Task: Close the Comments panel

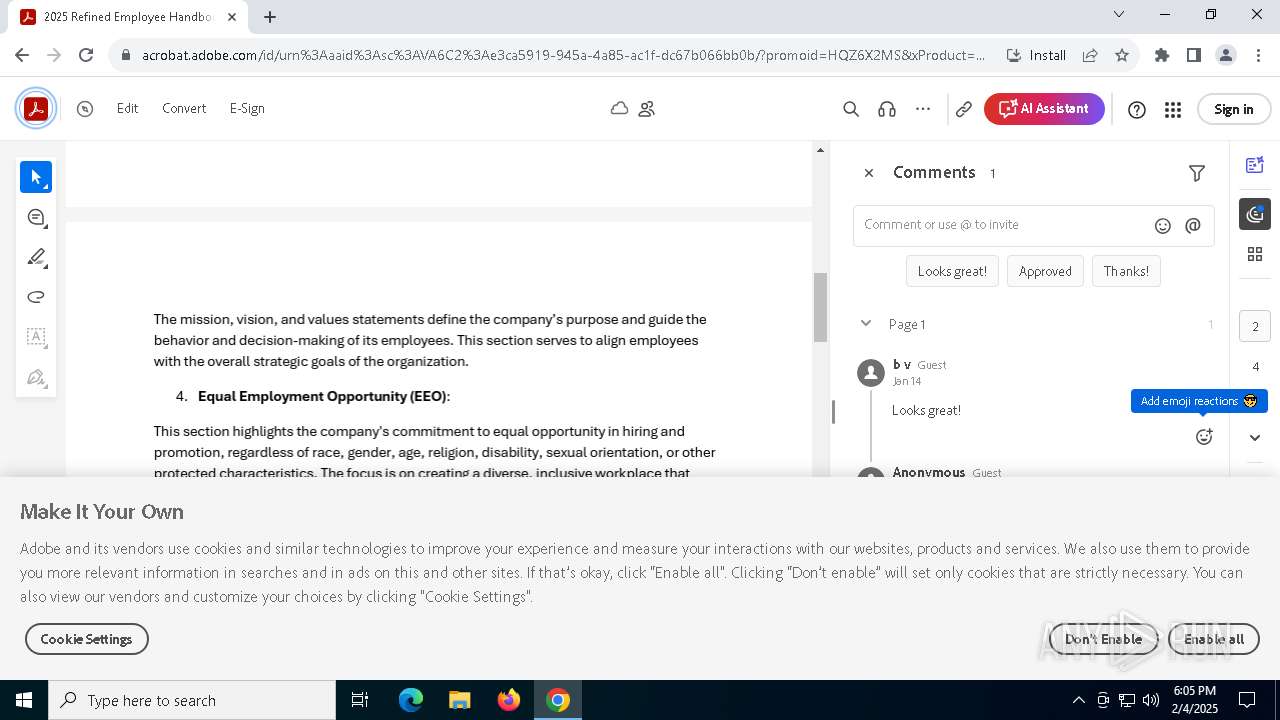Action: 869,173
